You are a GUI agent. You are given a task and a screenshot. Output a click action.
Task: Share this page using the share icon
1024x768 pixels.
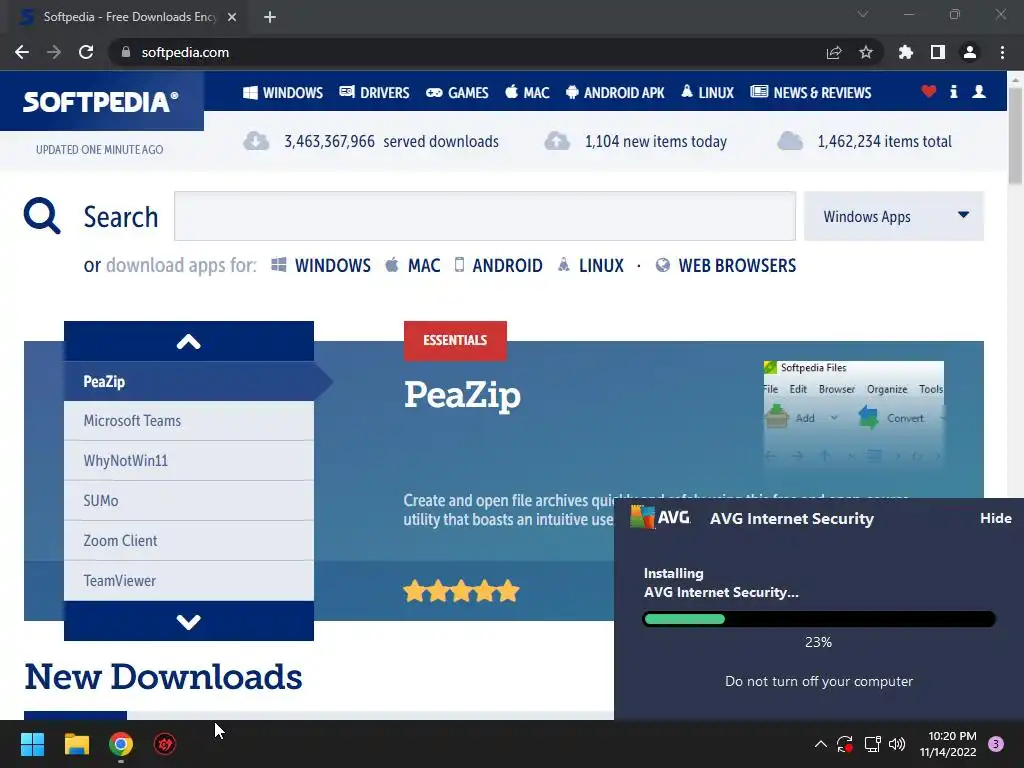[834, 52]
